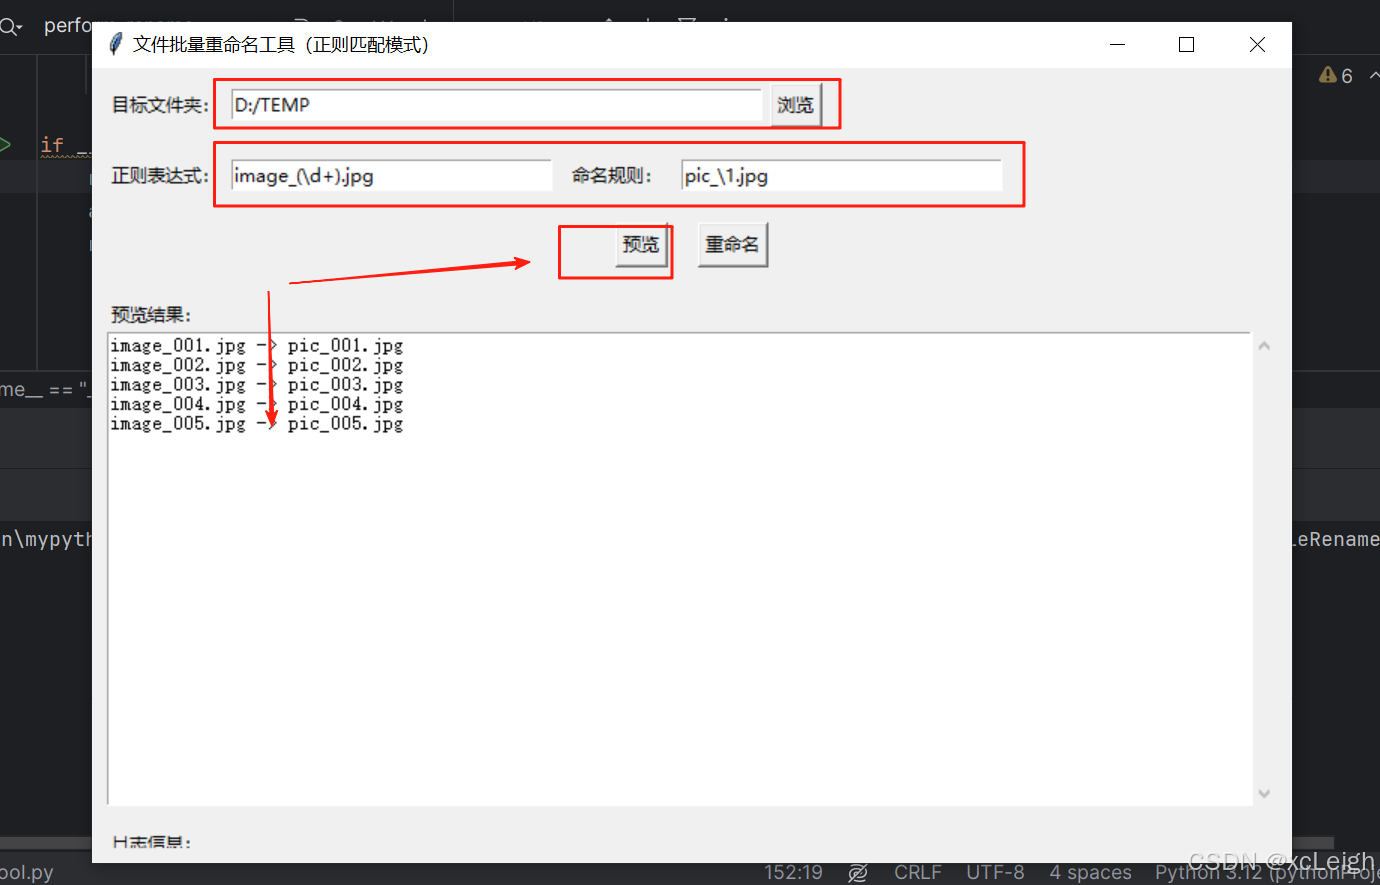This screenshot has height=885, width=1380.
Task: Click preview list scrollbar up arrow
Action: (x=1264, y=346)
